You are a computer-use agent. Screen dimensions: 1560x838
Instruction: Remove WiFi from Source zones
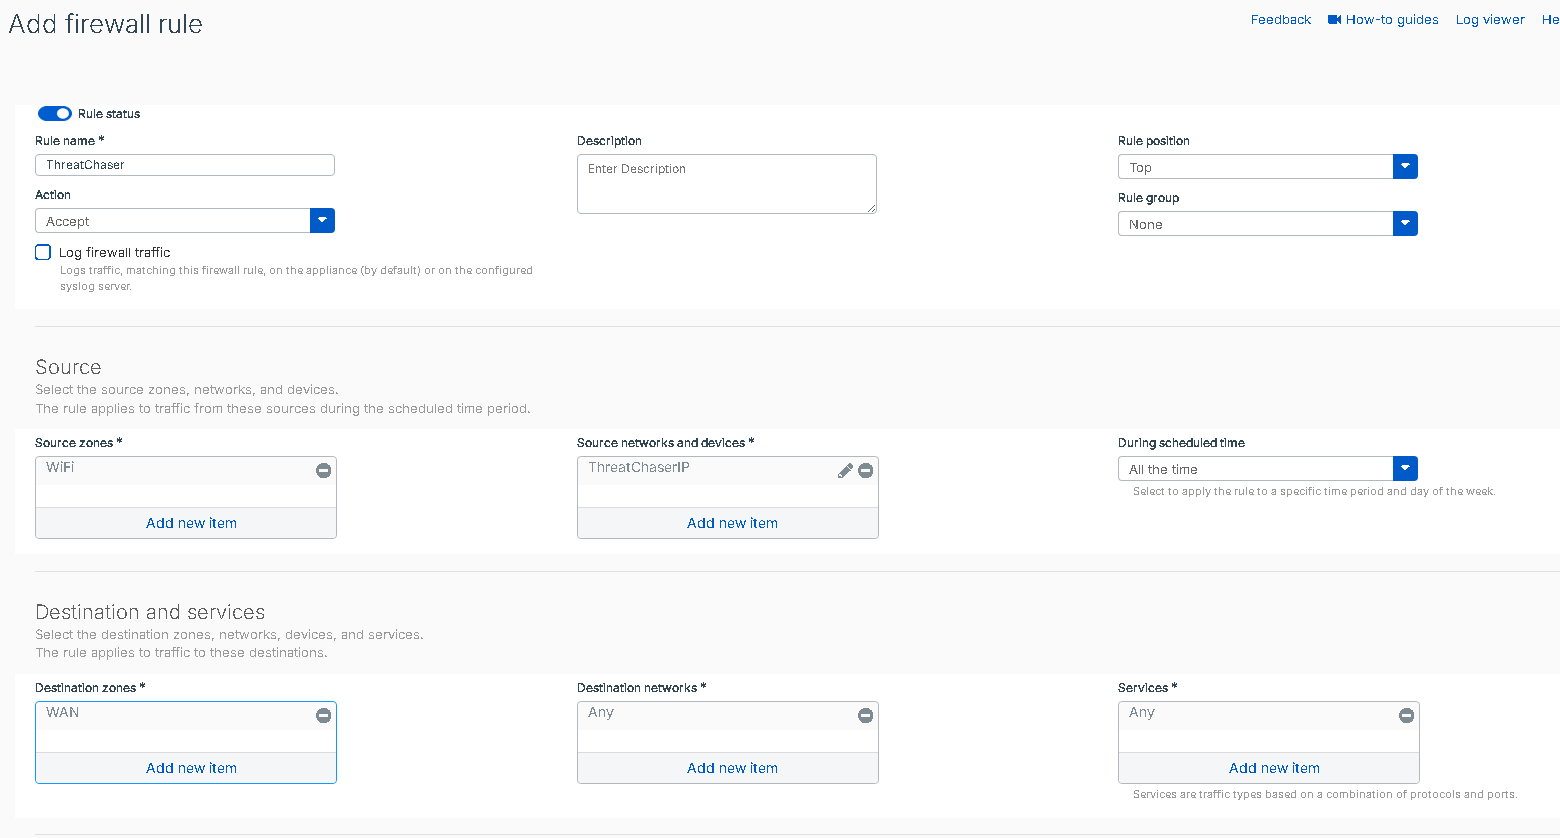323,470
